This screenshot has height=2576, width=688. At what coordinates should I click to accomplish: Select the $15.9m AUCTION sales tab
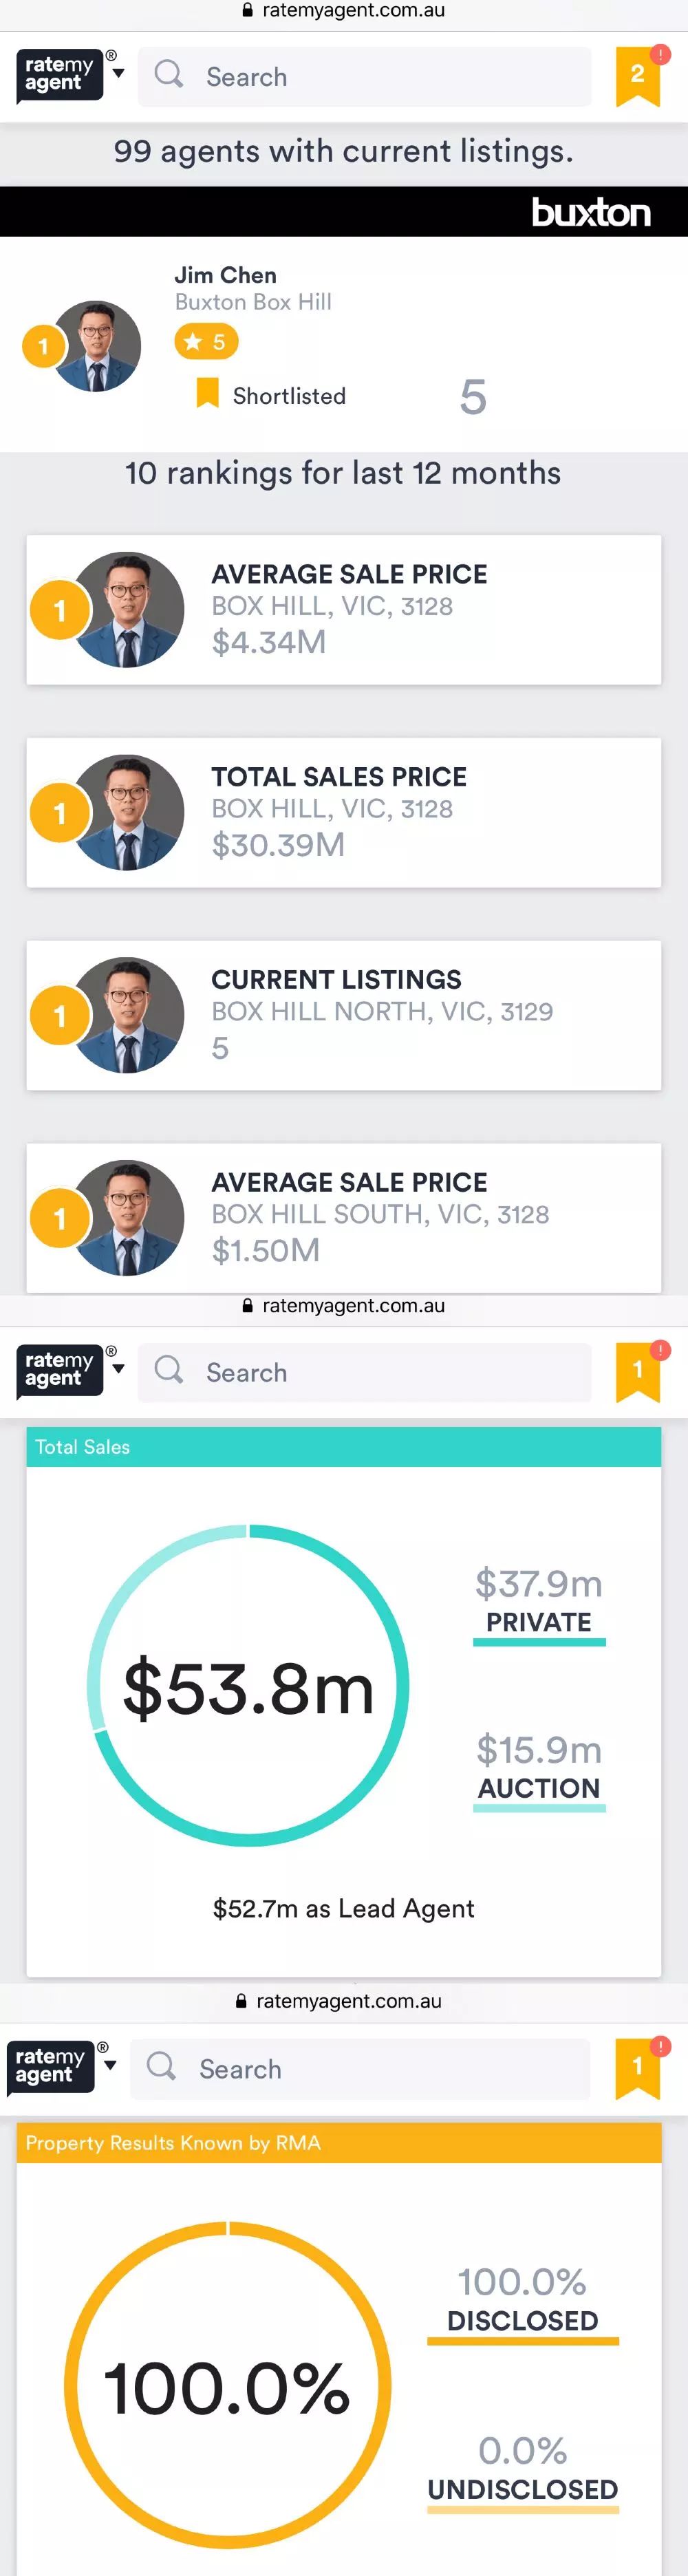point(538,1769)
